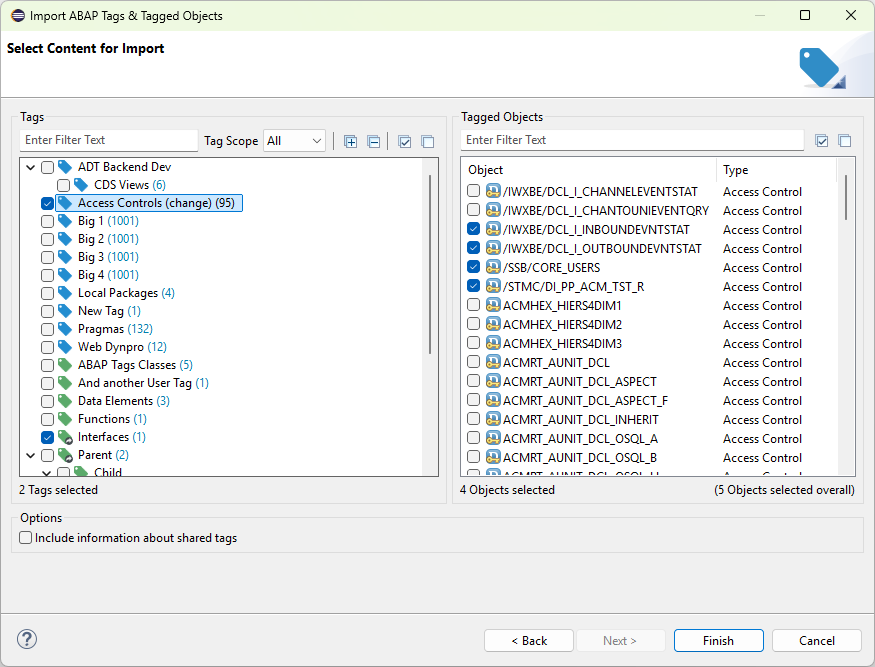Click icon of ACMRT_AUNIT_DCL object

tap(493, 362)
